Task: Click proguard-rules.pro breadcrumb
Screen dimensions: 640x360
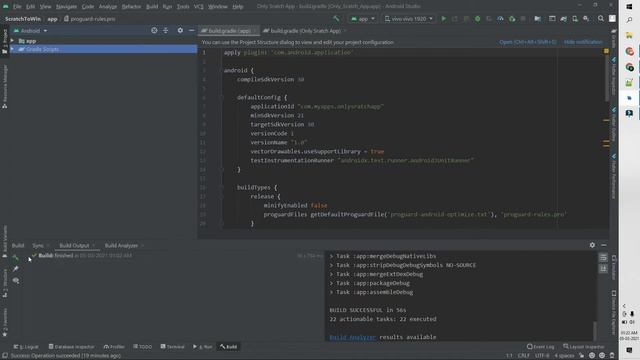Action: [x=89, y=19]
